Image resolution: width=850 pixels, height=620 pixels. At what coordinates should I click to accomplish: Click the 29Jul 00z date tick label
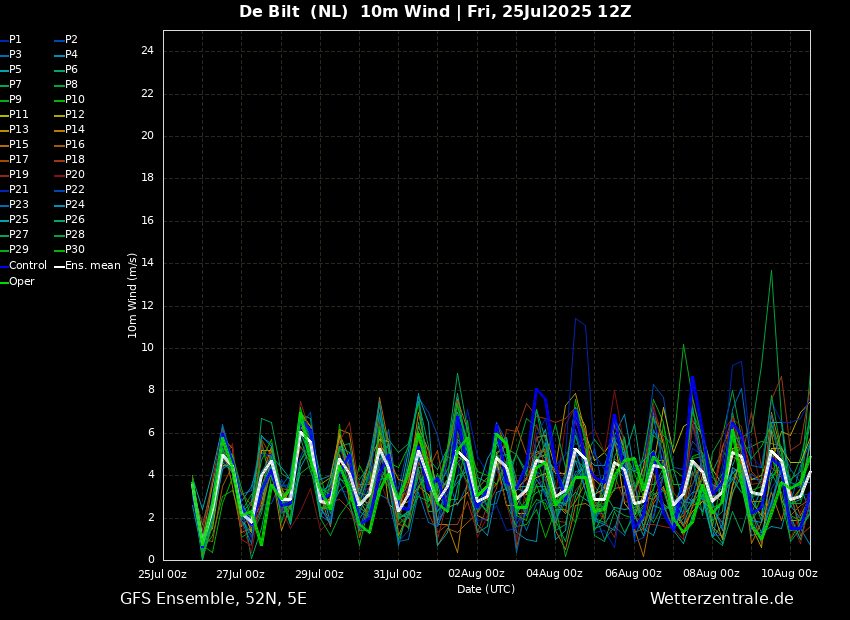tap(319, 574)
